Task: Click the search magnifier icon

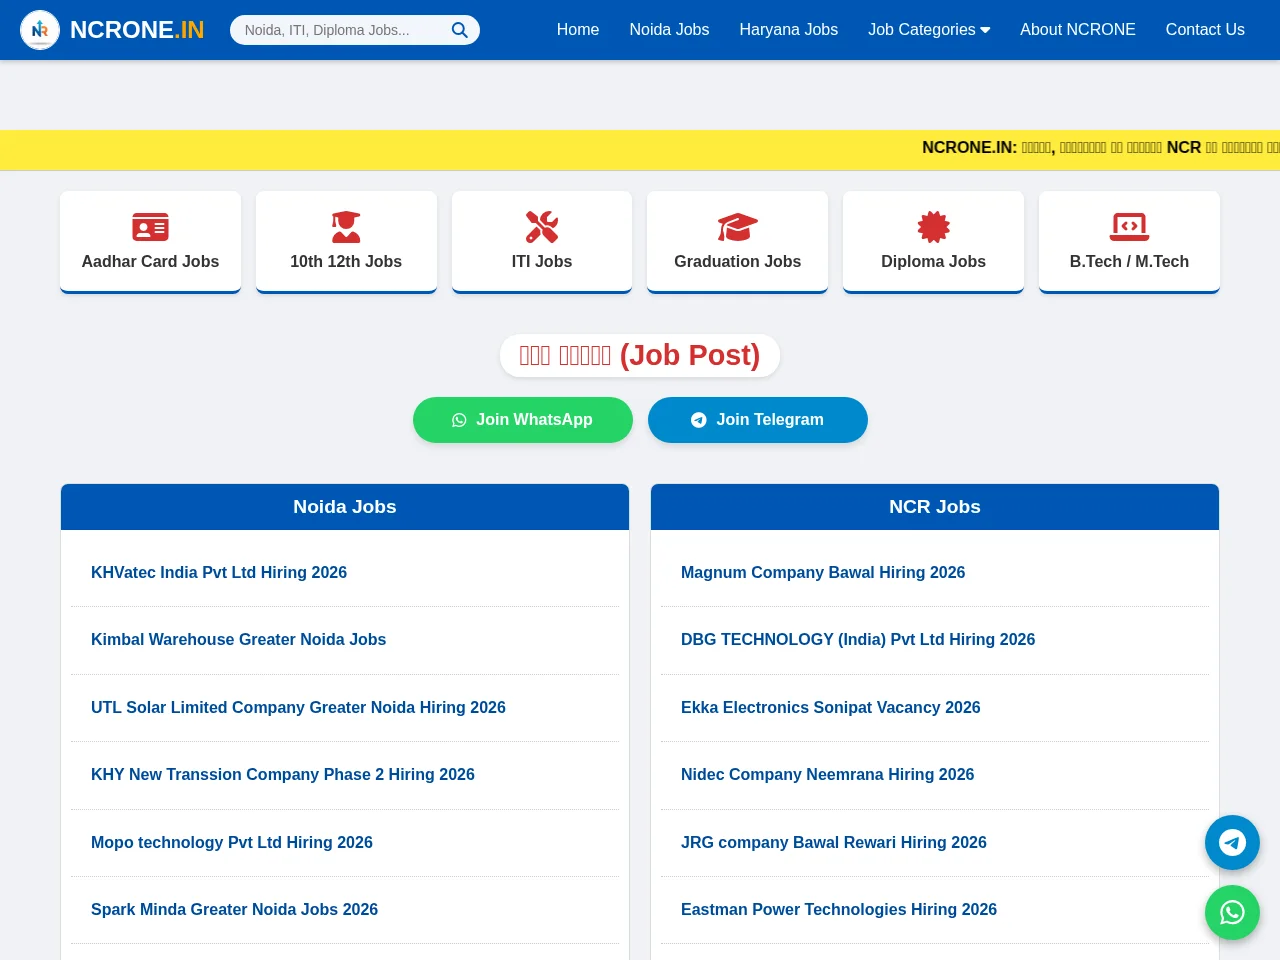Action: point(459,30)
